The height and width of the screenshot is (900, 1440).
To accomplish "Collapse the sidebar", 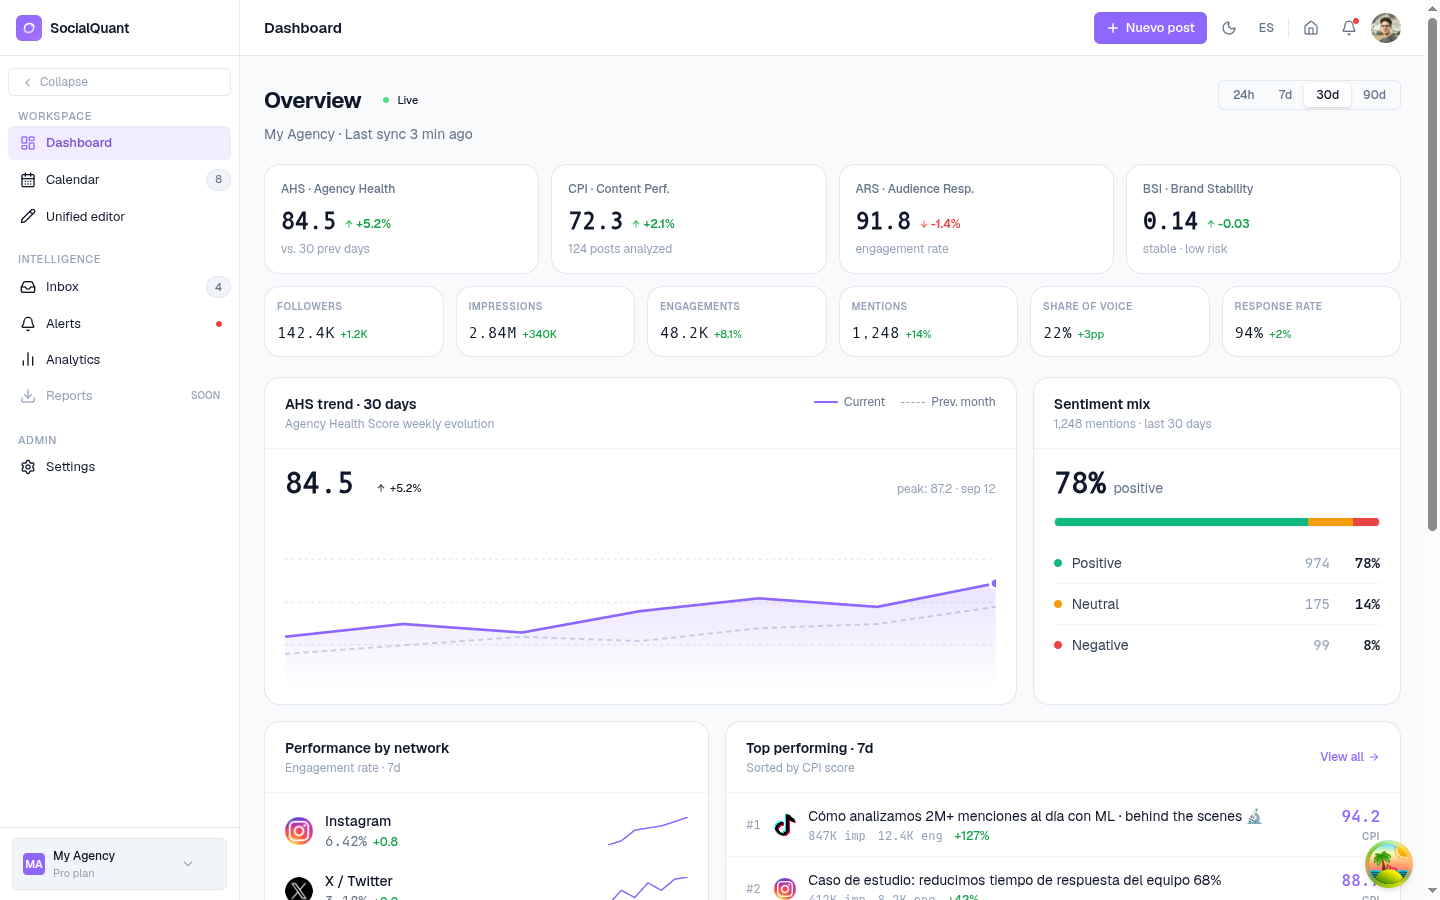I will [119, 82].
